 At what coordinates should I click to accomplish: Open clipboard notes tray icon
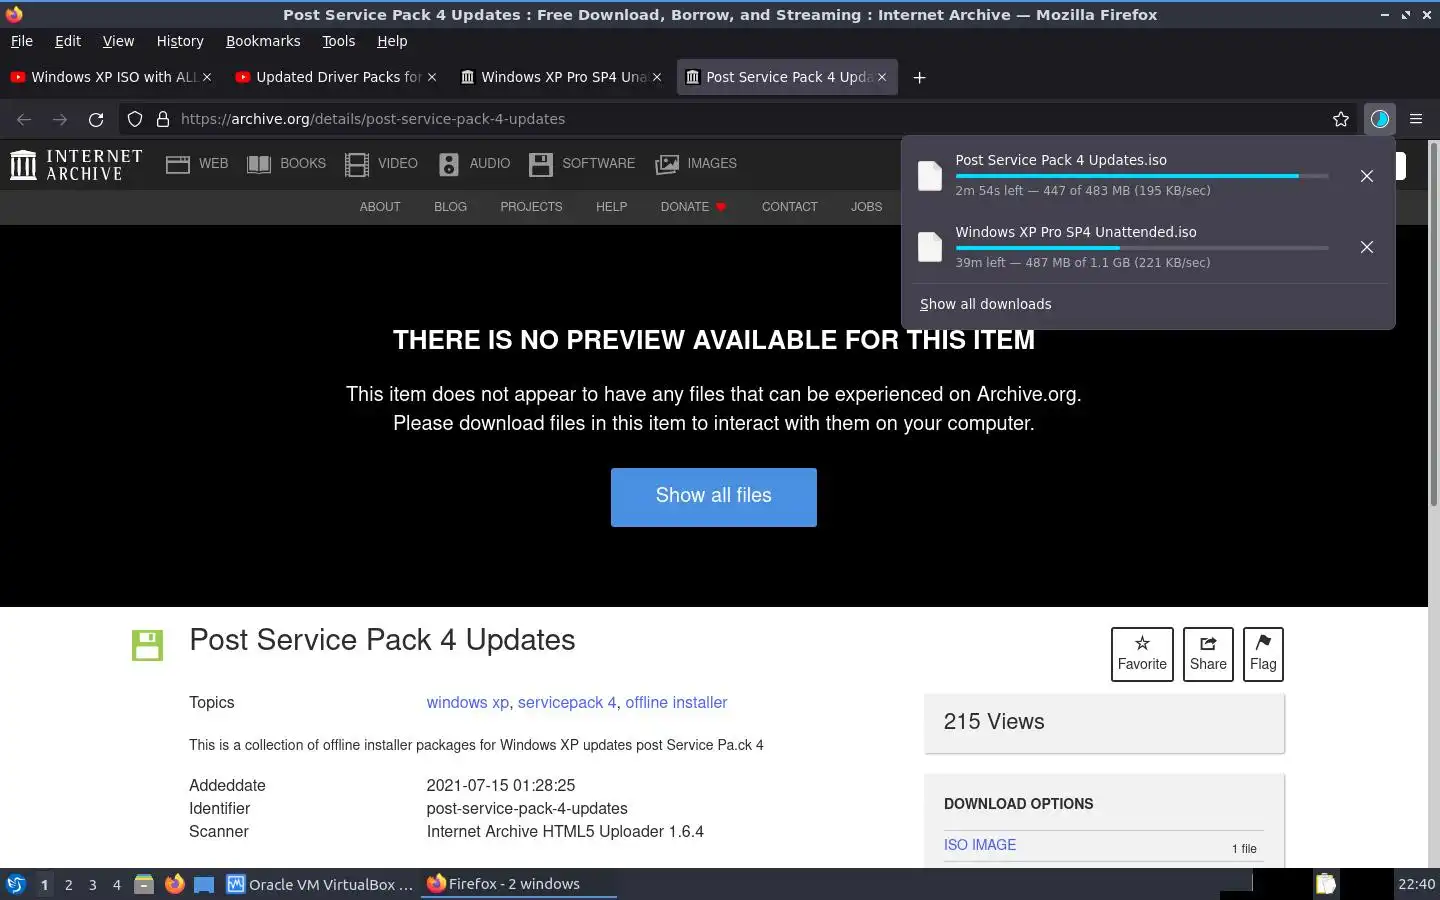[1326, 884]
